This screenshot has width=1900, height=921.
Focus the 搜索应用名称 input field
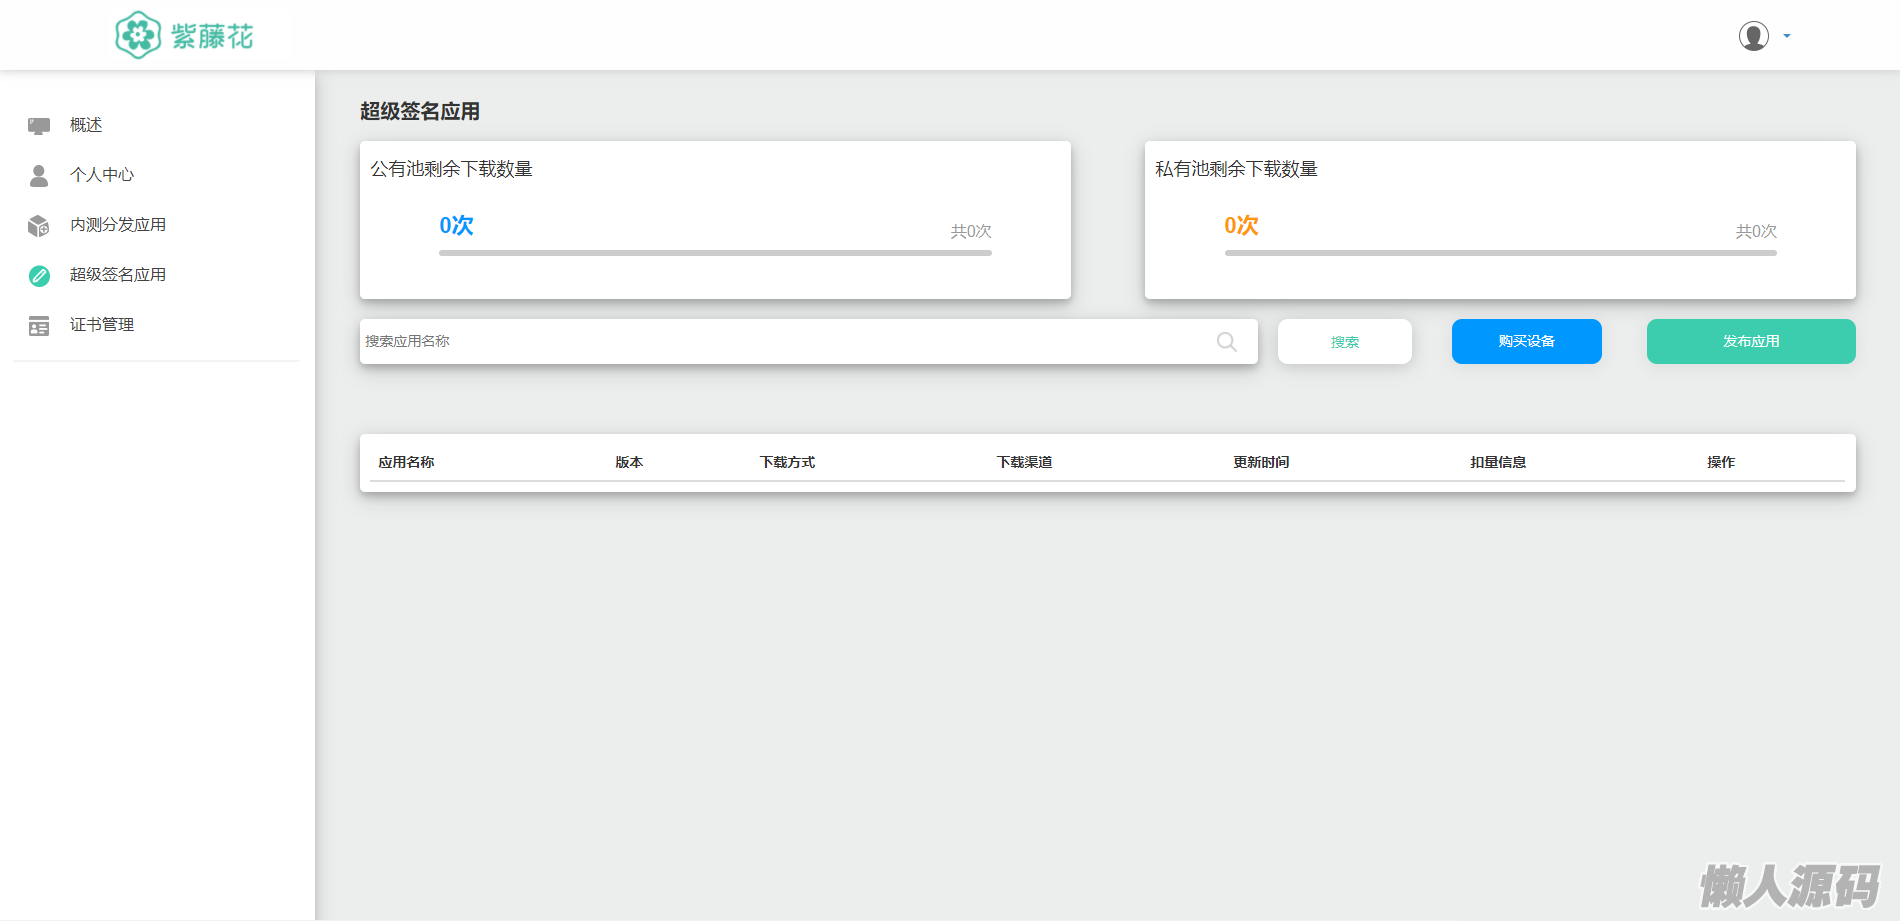tap(780, 341)
